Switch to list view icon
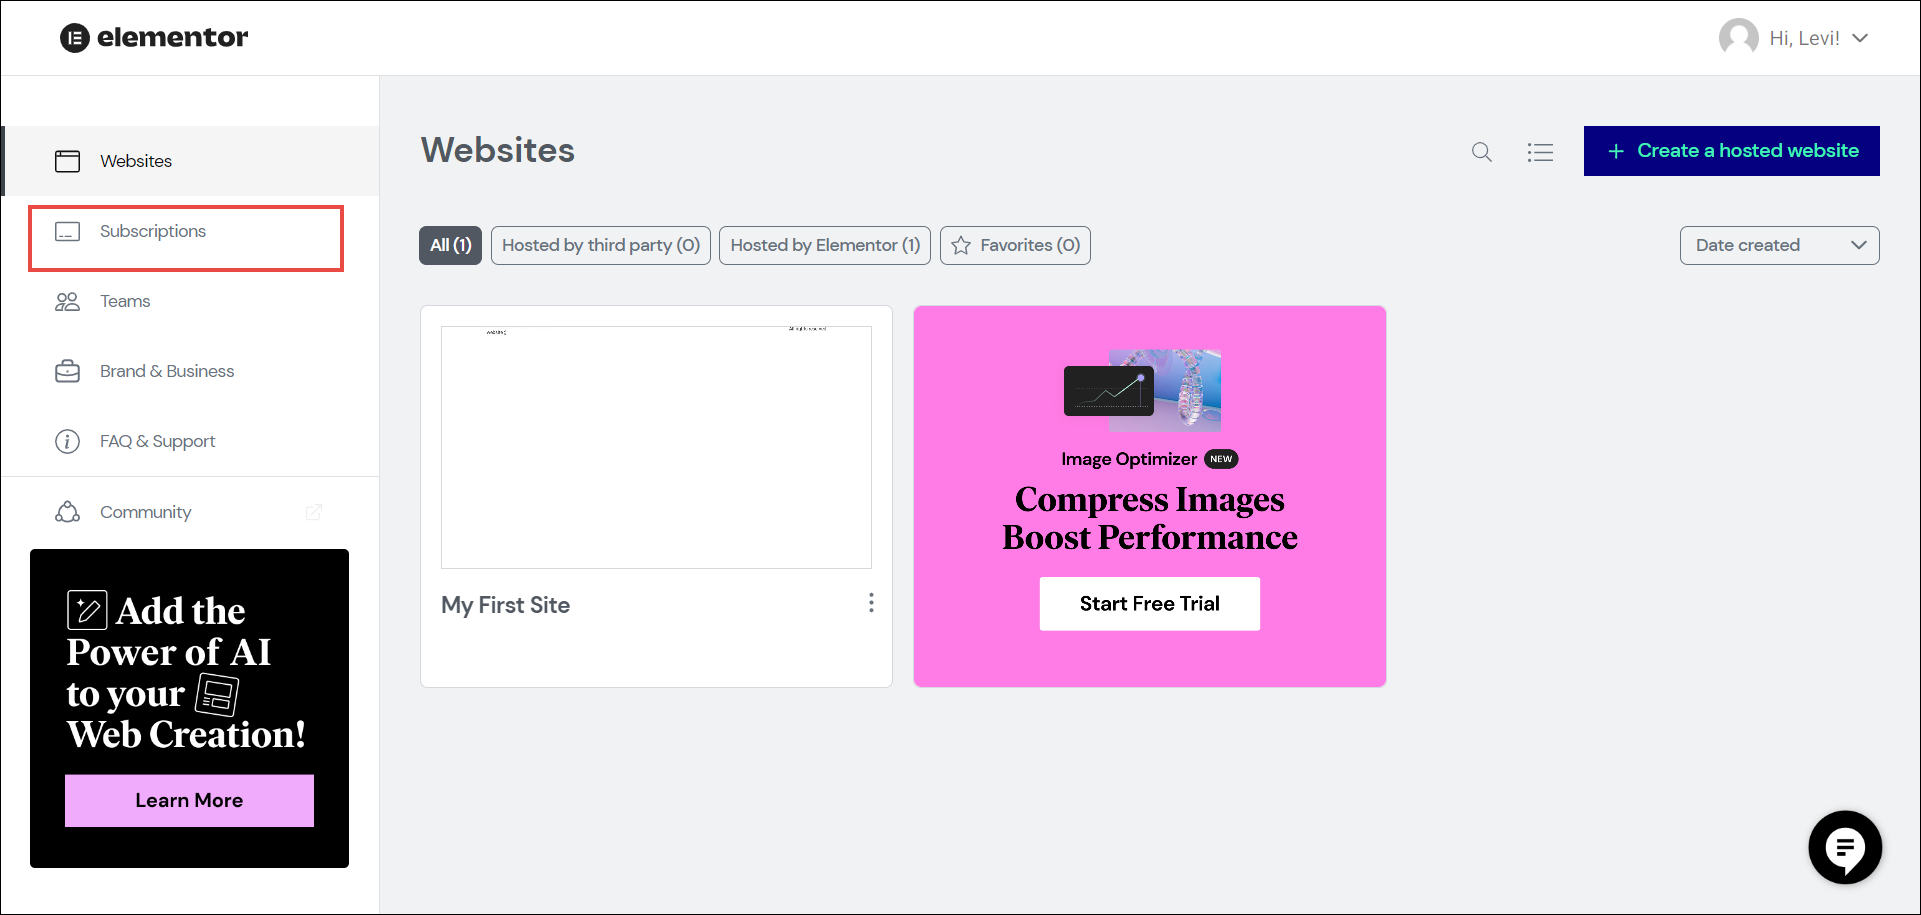The height and width of the screenshot is (915, 1921). 1540,152
